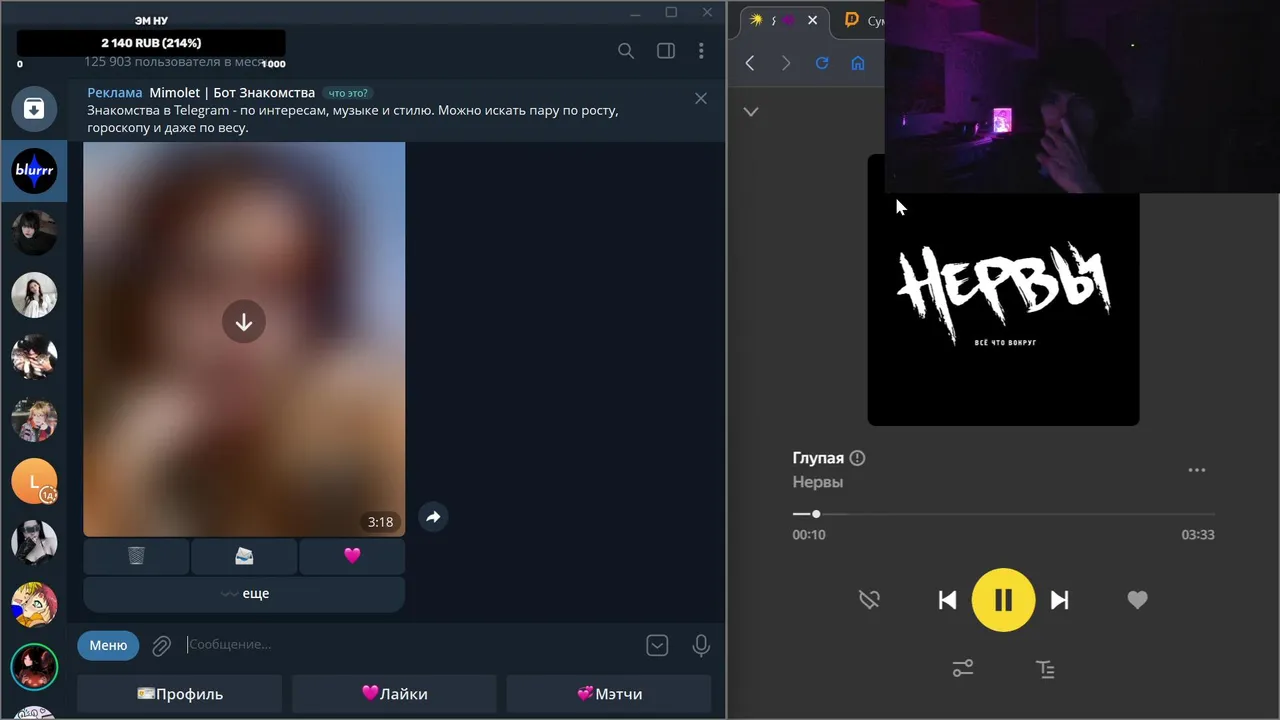Viewport: 1280px width, 720px height.
Task: Focus the 'Сообщение...' message input
Action: (410, 645)
